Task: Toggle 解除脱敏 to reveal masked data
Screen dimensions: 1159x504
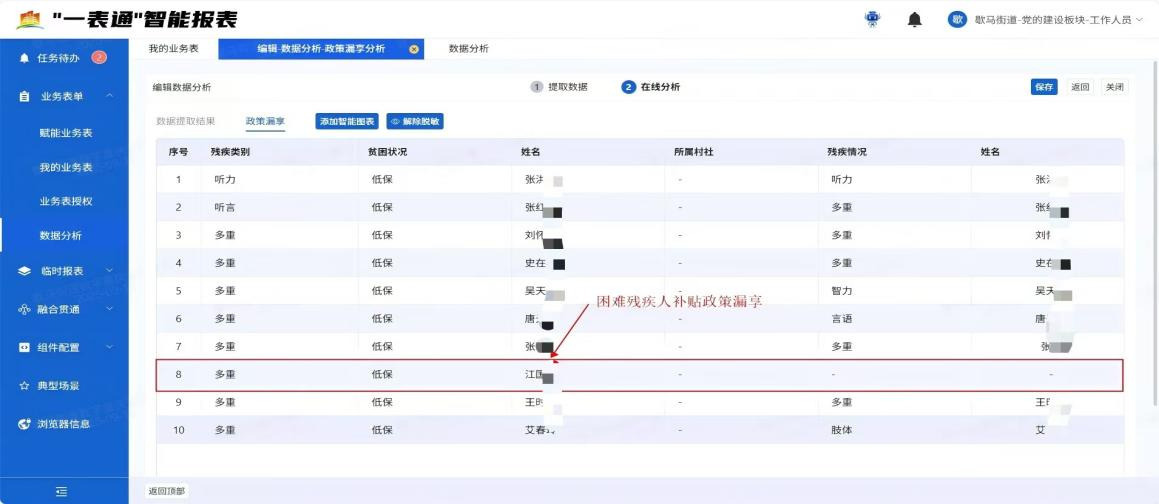Action: (414, 121)
